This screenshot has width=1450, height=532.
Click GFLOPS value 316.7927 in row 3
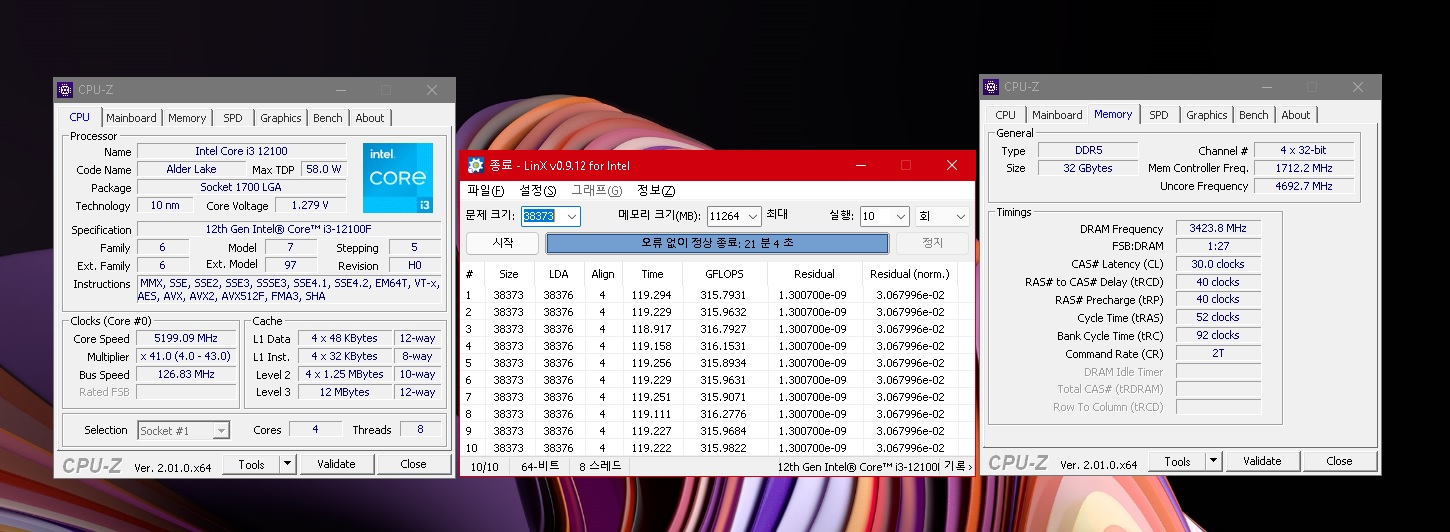724,329
